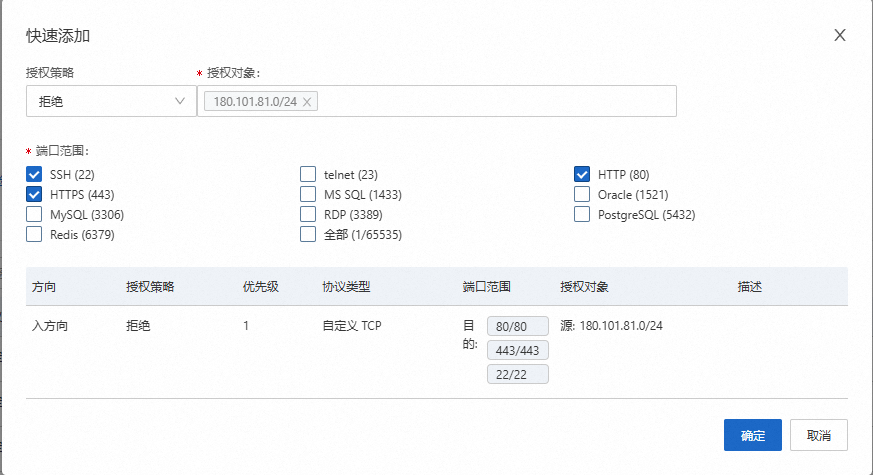Enable the PostgreSQL (5432) checkbox
Viewport: 873px width, 475px height.
[x=582, y=214]
